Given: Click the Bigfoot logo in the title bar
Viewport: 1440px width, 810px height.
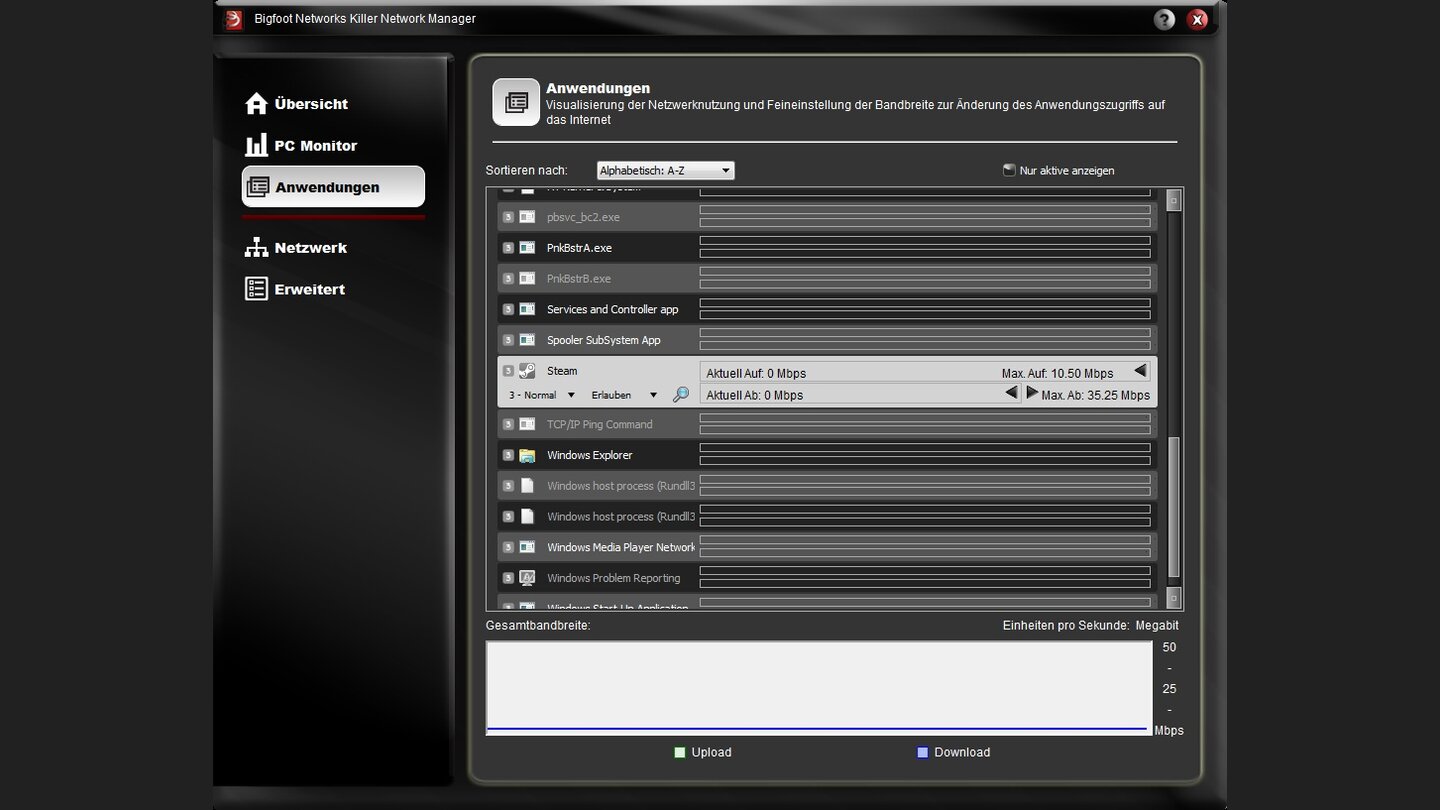Looking at the screenshot, I should [234, 19].
